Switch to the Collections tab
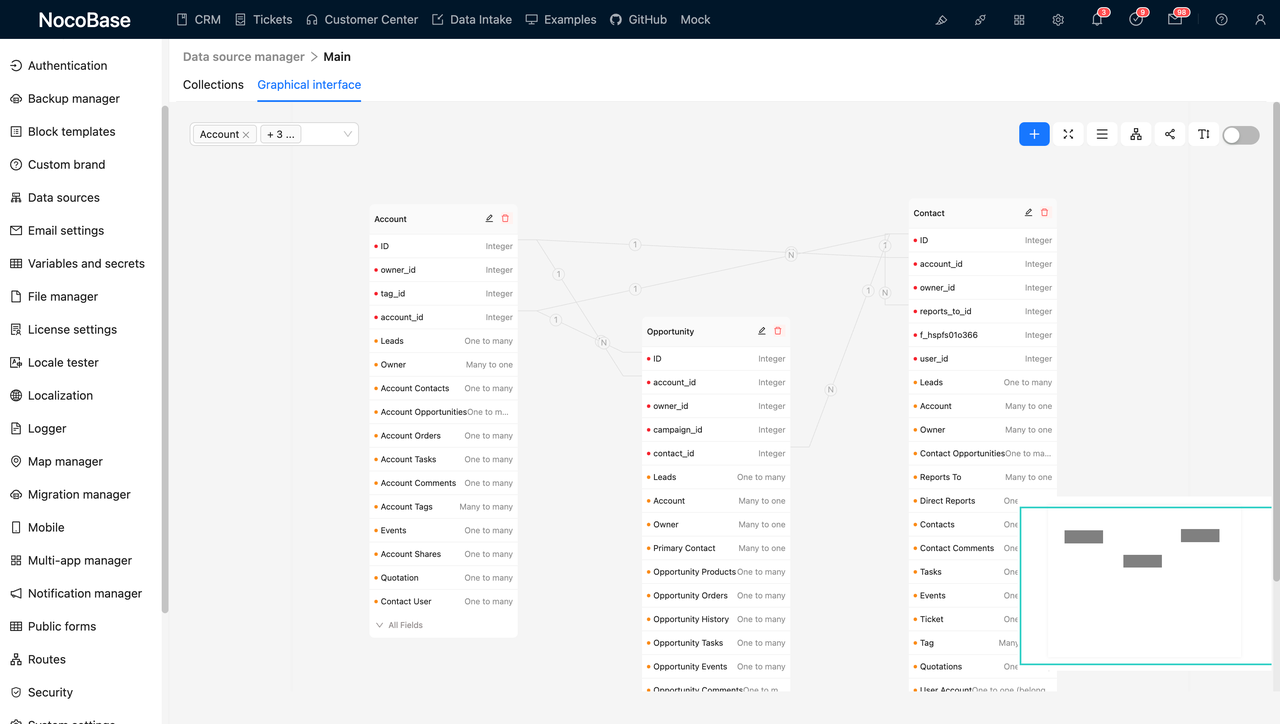Viewport: 1280px width, 724px height. [213, 85]
